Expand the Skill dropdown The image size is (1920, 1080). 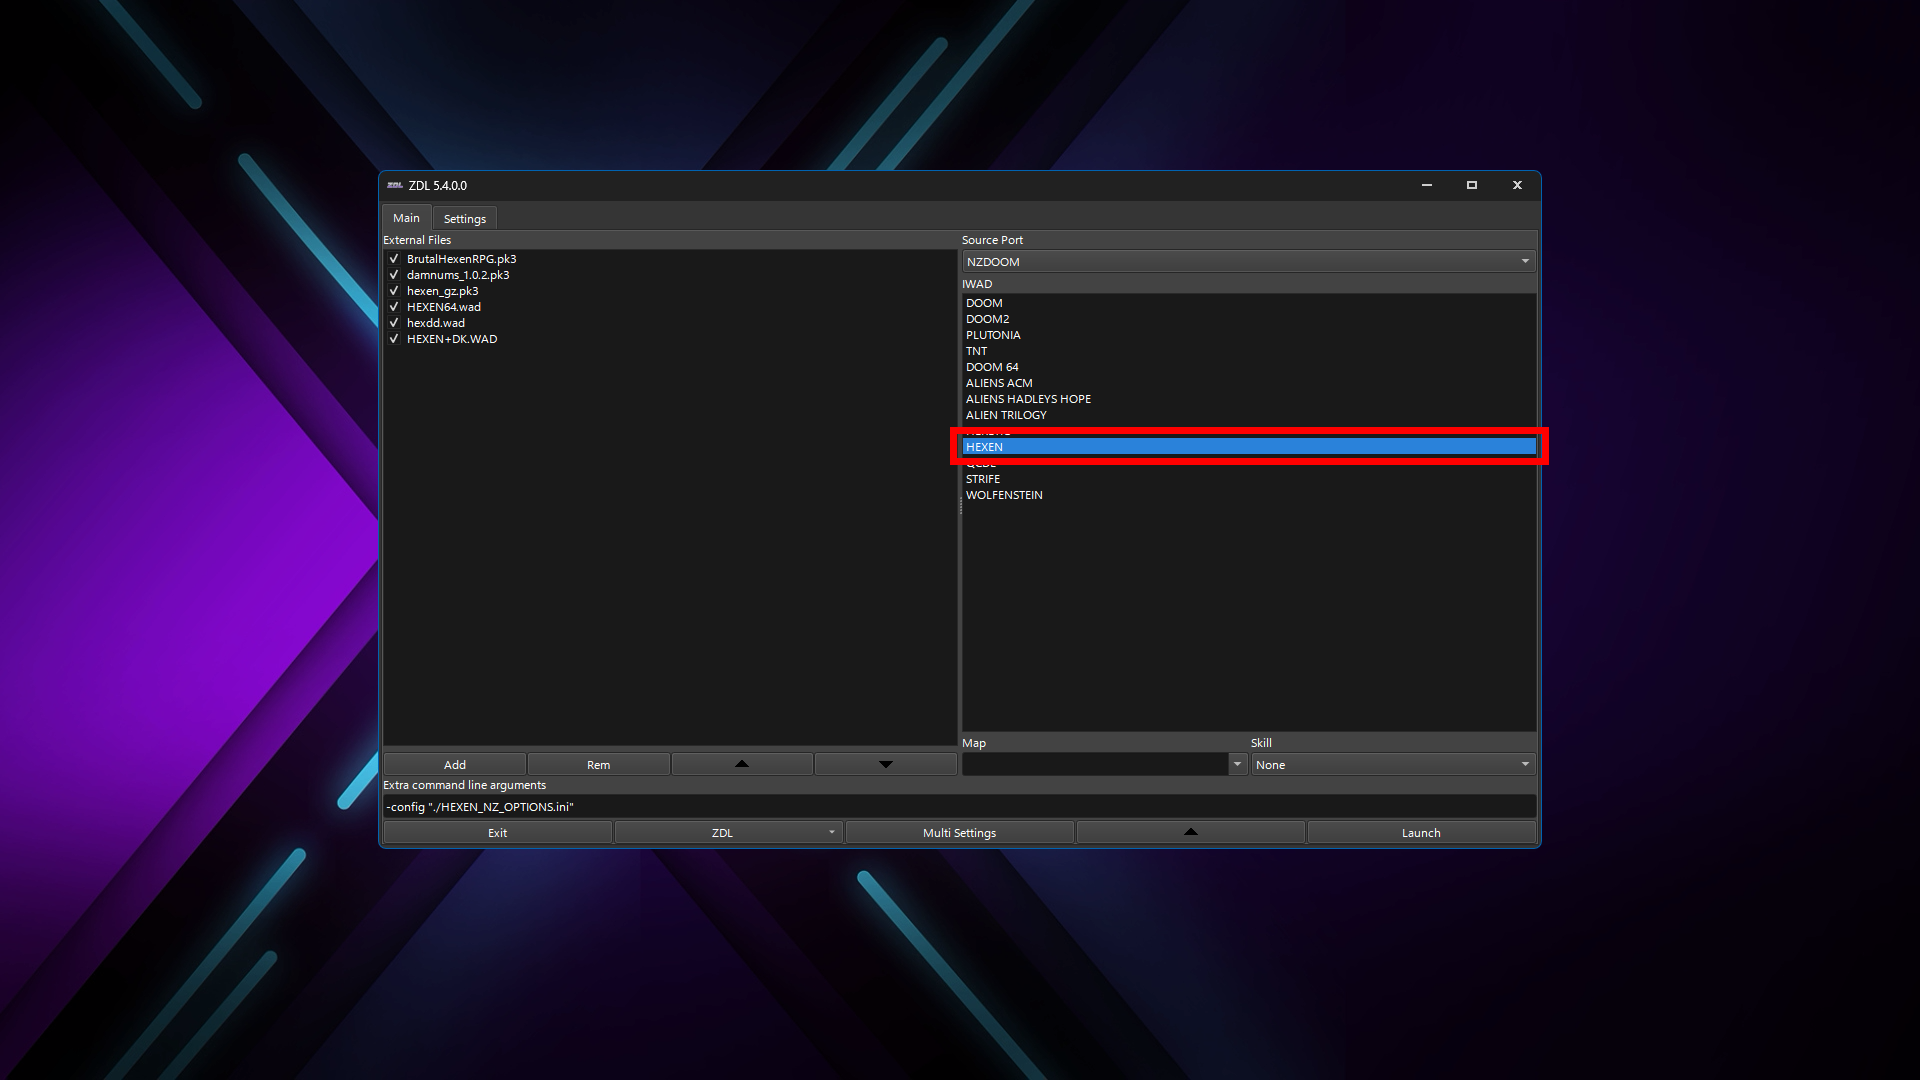[x=1392, y=764]
